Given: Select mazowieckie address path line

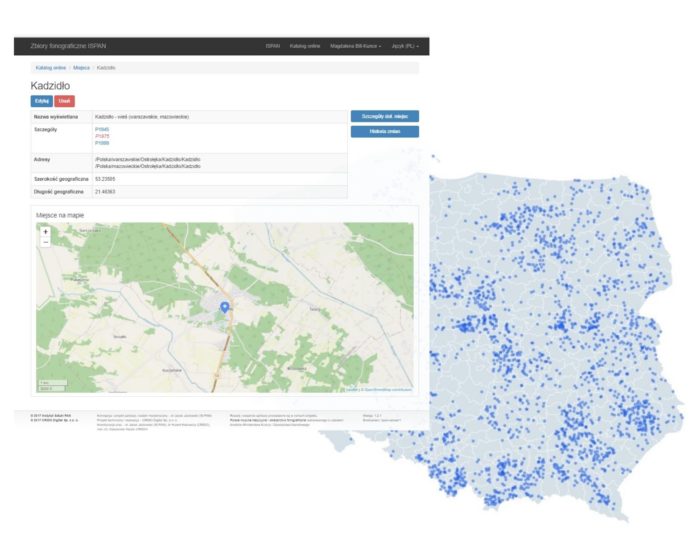Looking at the screenshot, I should click(x=148, y=166).
